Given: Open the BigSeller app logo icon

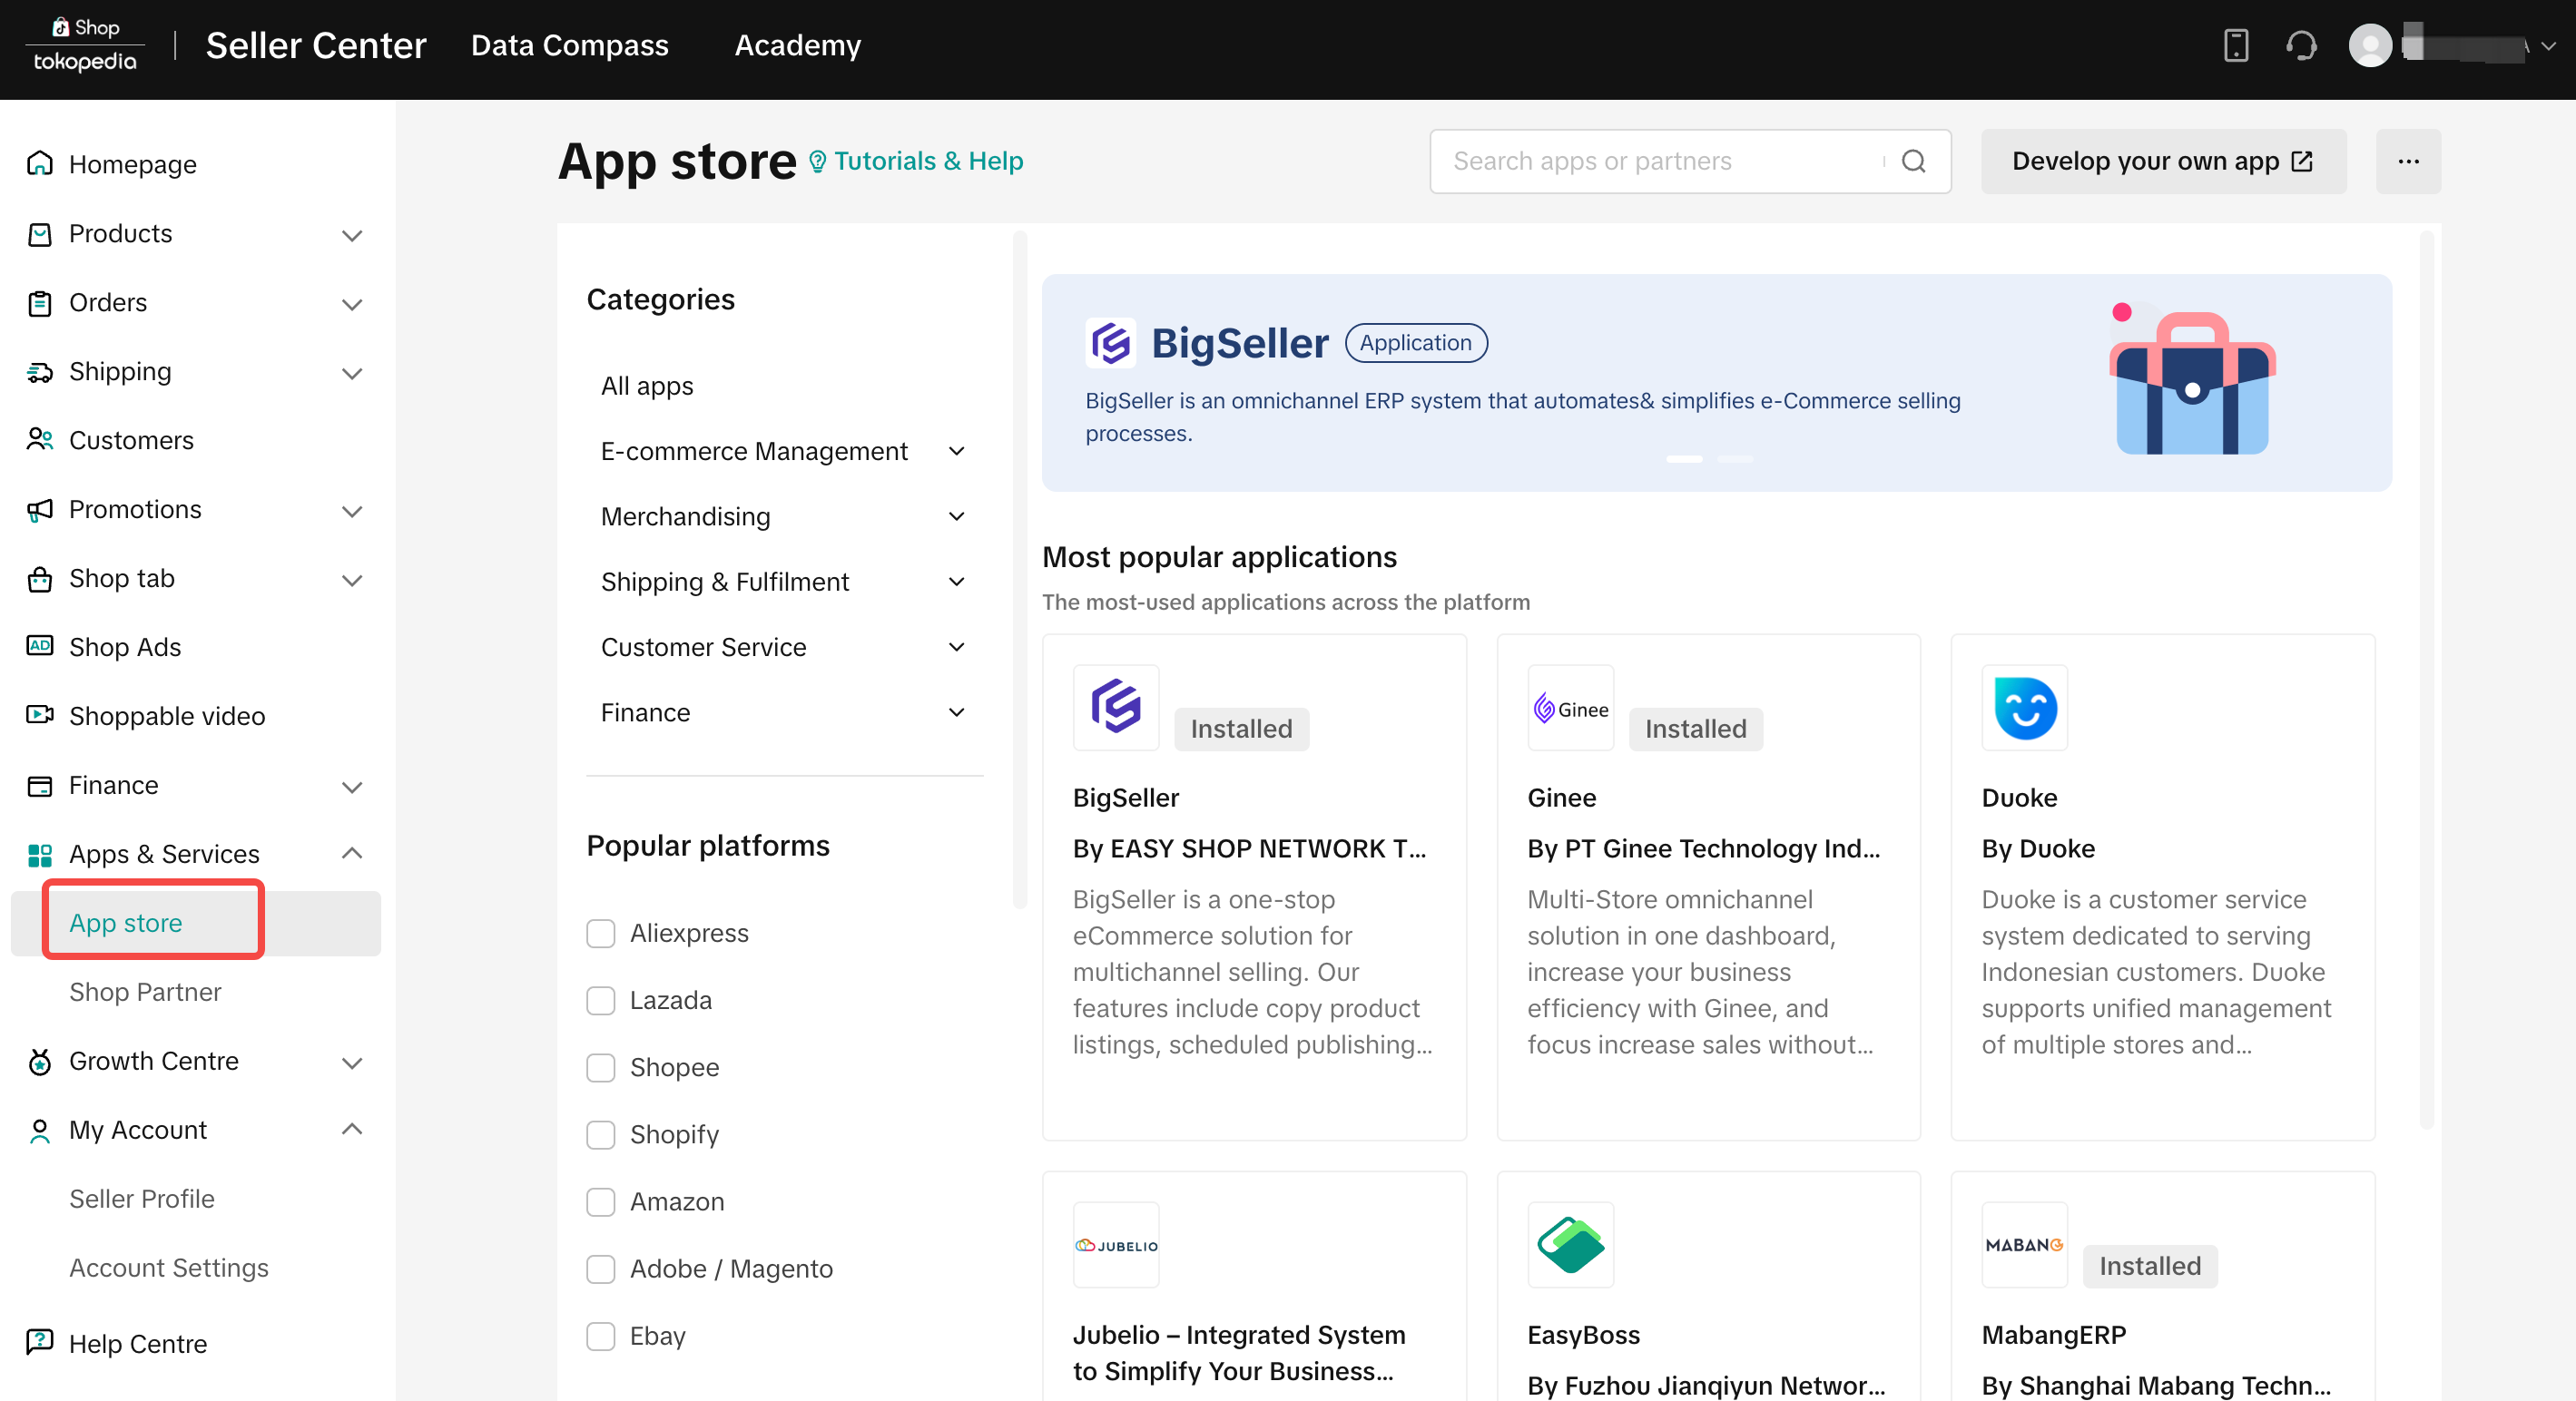Looking at the screenshot, I should click(1115, 707).
